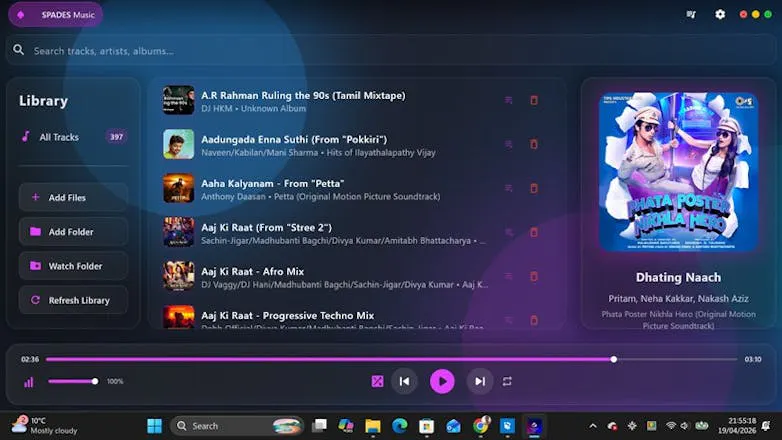Open the taskbar weather widget

pos(45,426)
